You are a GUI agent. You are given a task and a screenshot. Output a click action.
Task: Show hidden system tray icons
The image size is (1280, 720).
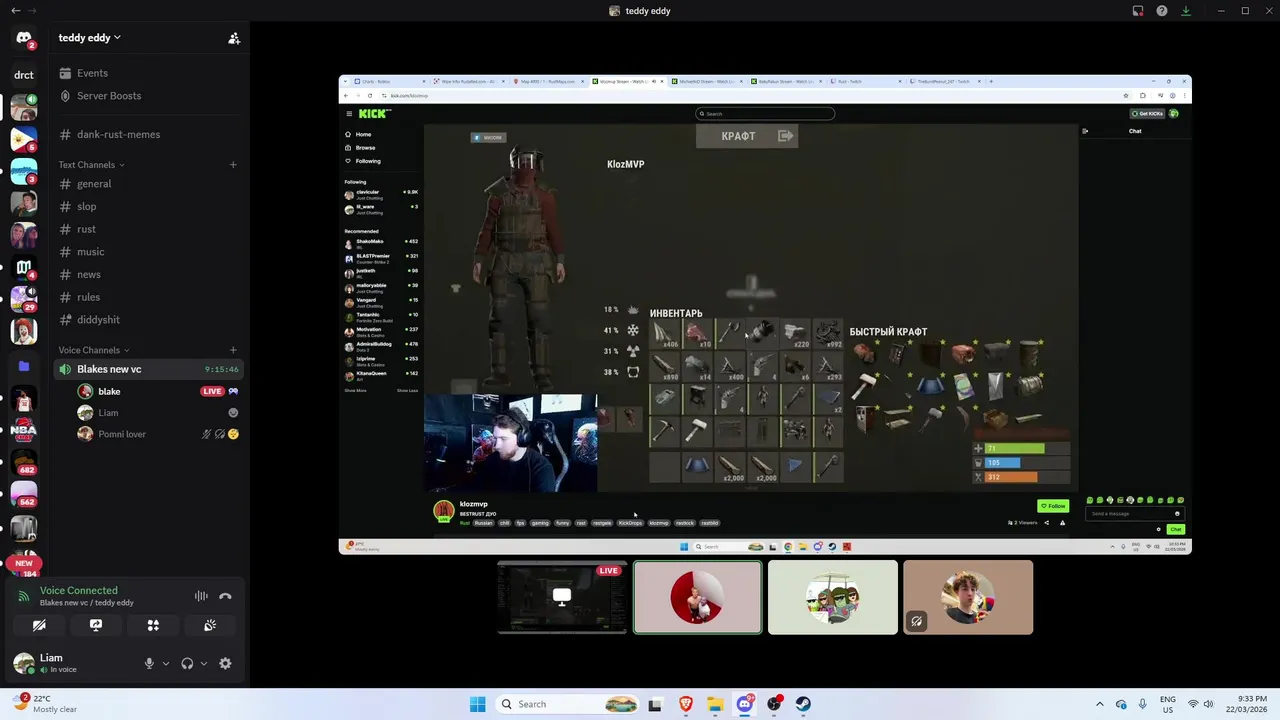1099,704
